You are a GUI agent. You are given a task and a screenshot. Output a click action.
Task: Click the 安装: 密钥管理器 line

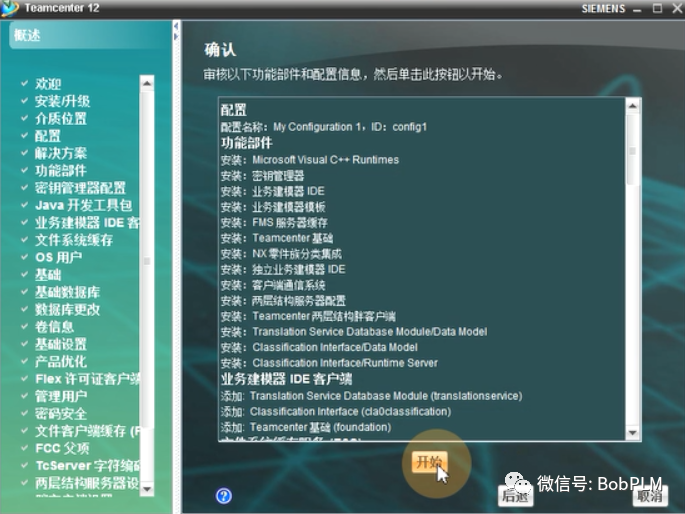pyautogui.click(x=262, y=176)
